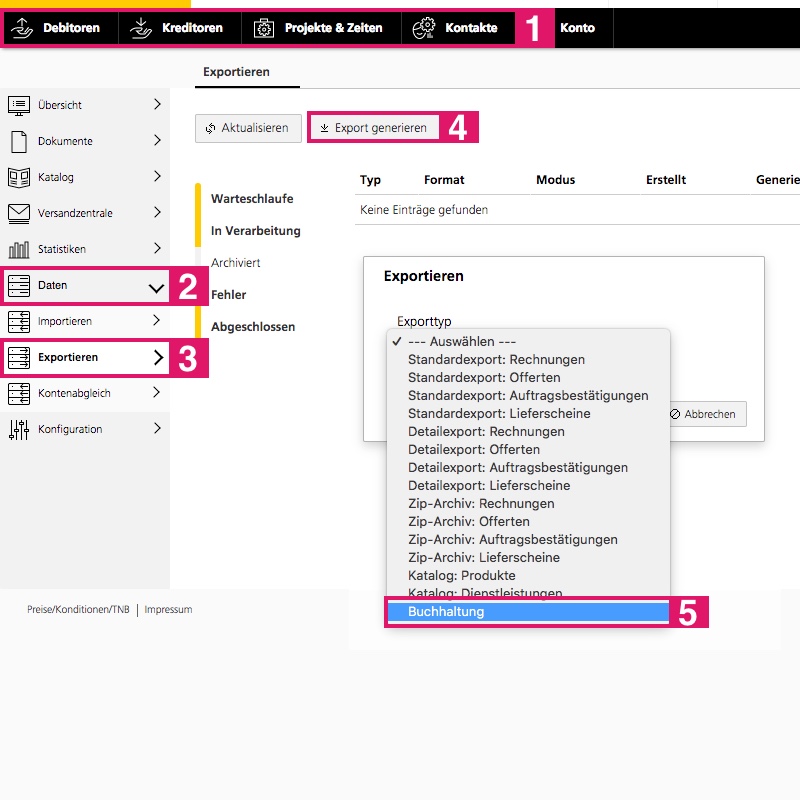Switch to the Abgeschlossen status filter
The width and height of the screenshot is (800, 800).
tap(253, 327)
